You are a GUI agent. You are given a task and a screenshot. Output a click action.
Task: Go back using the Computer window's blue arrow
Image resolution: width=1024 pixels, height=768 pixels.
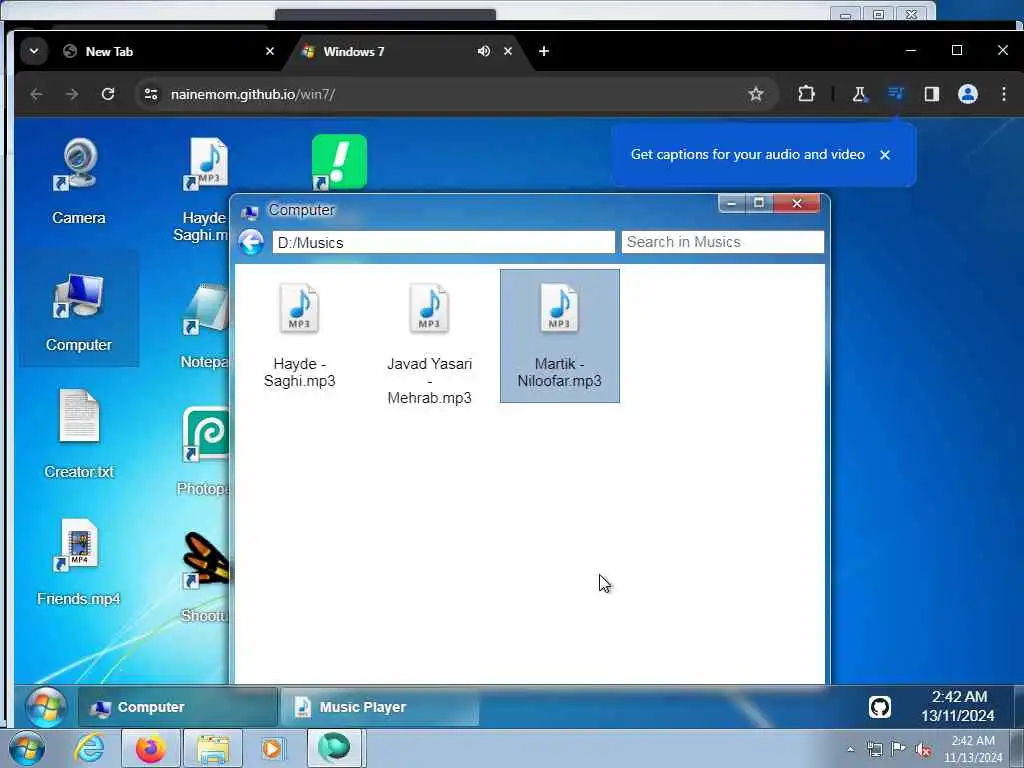[251, 242]
